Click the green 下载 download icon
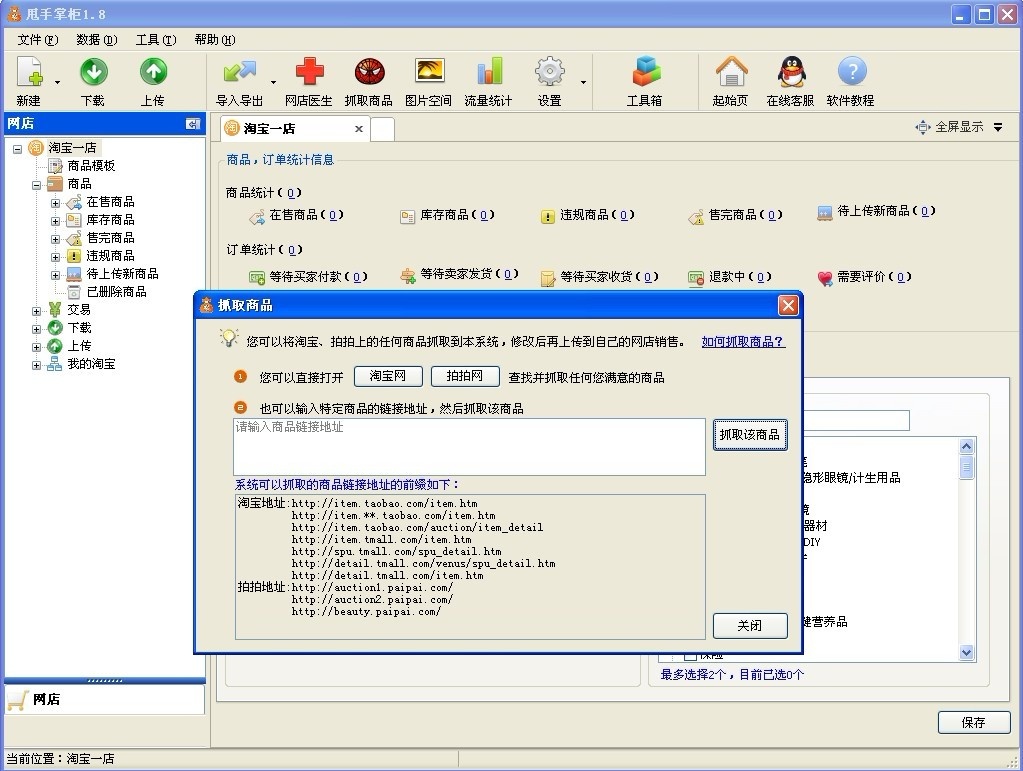 tap(93, 71)
